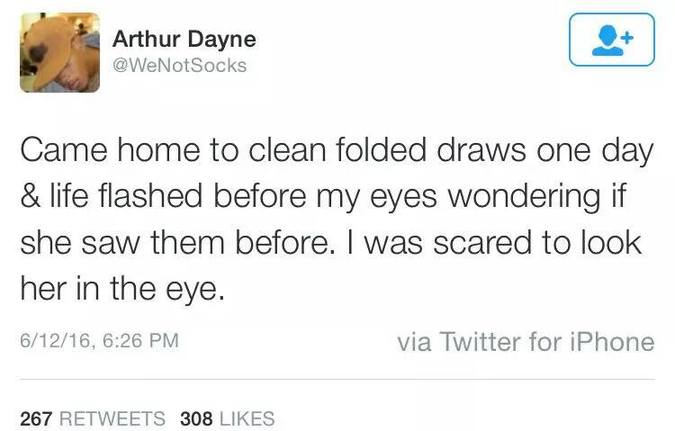Open the @WeNotSocks handle
The height and width of the screenshot is (431, 675).
[179, 66]
